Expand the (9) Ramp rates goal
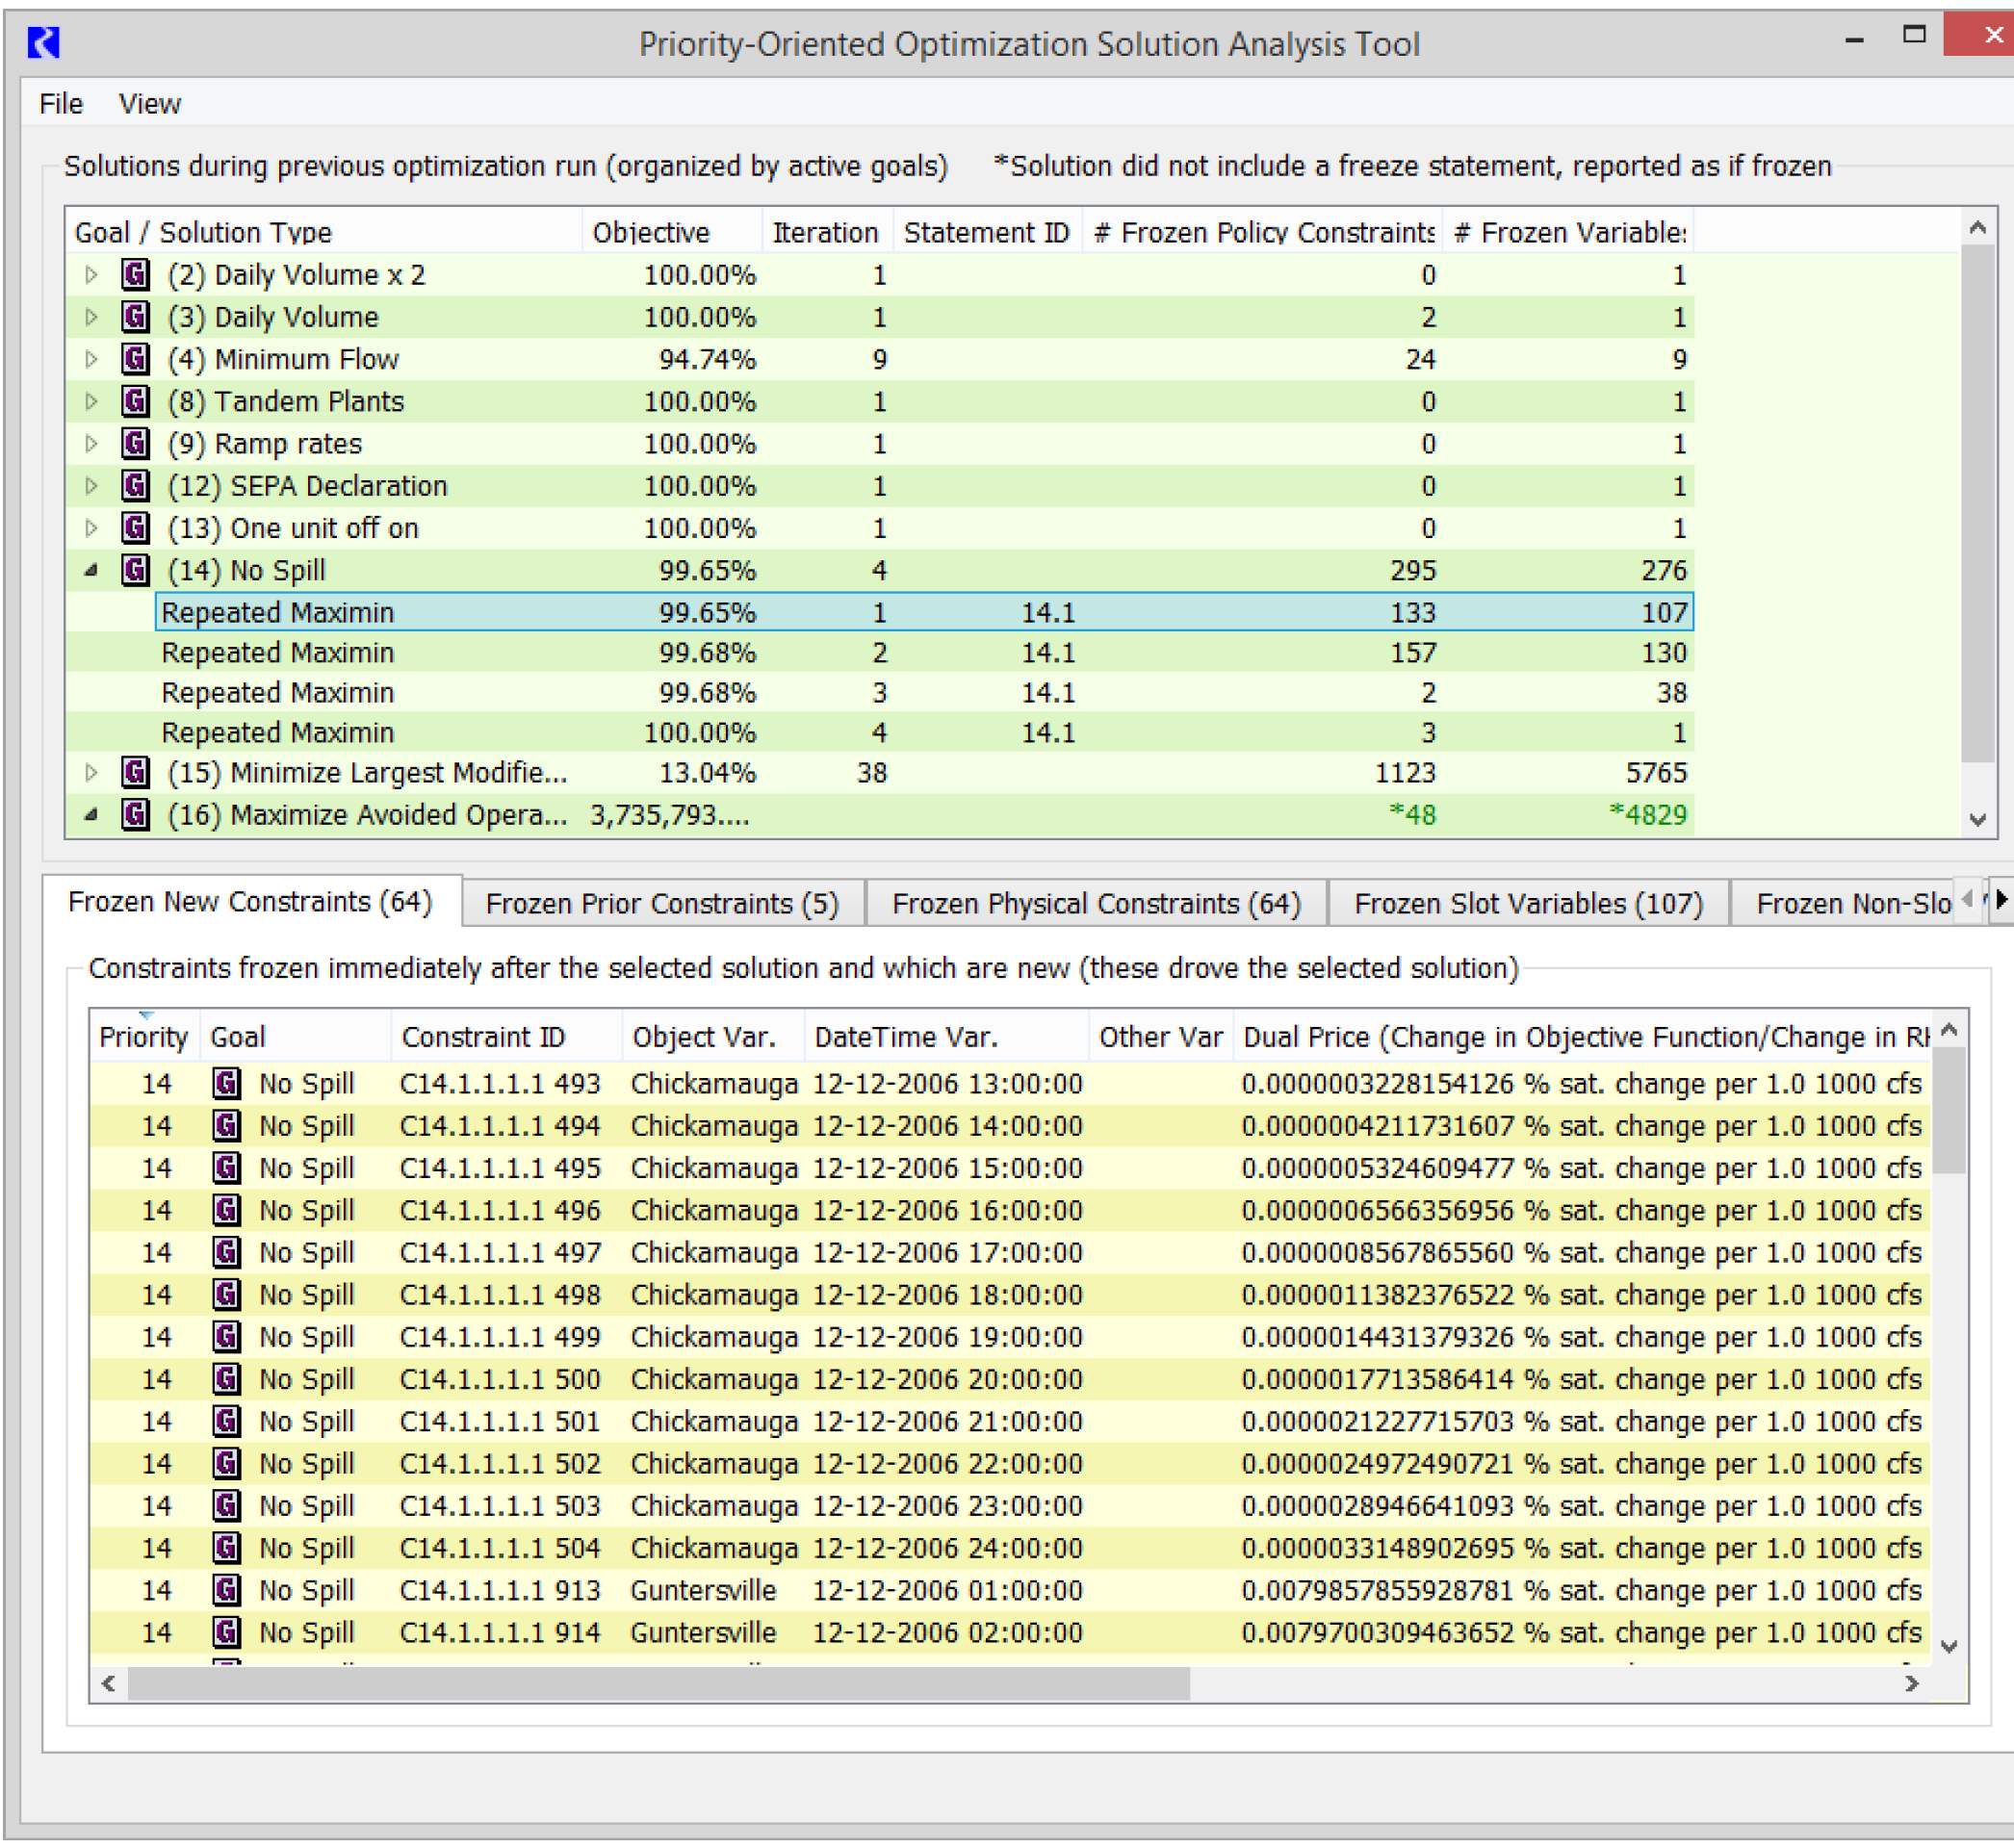 coord(91,443)
